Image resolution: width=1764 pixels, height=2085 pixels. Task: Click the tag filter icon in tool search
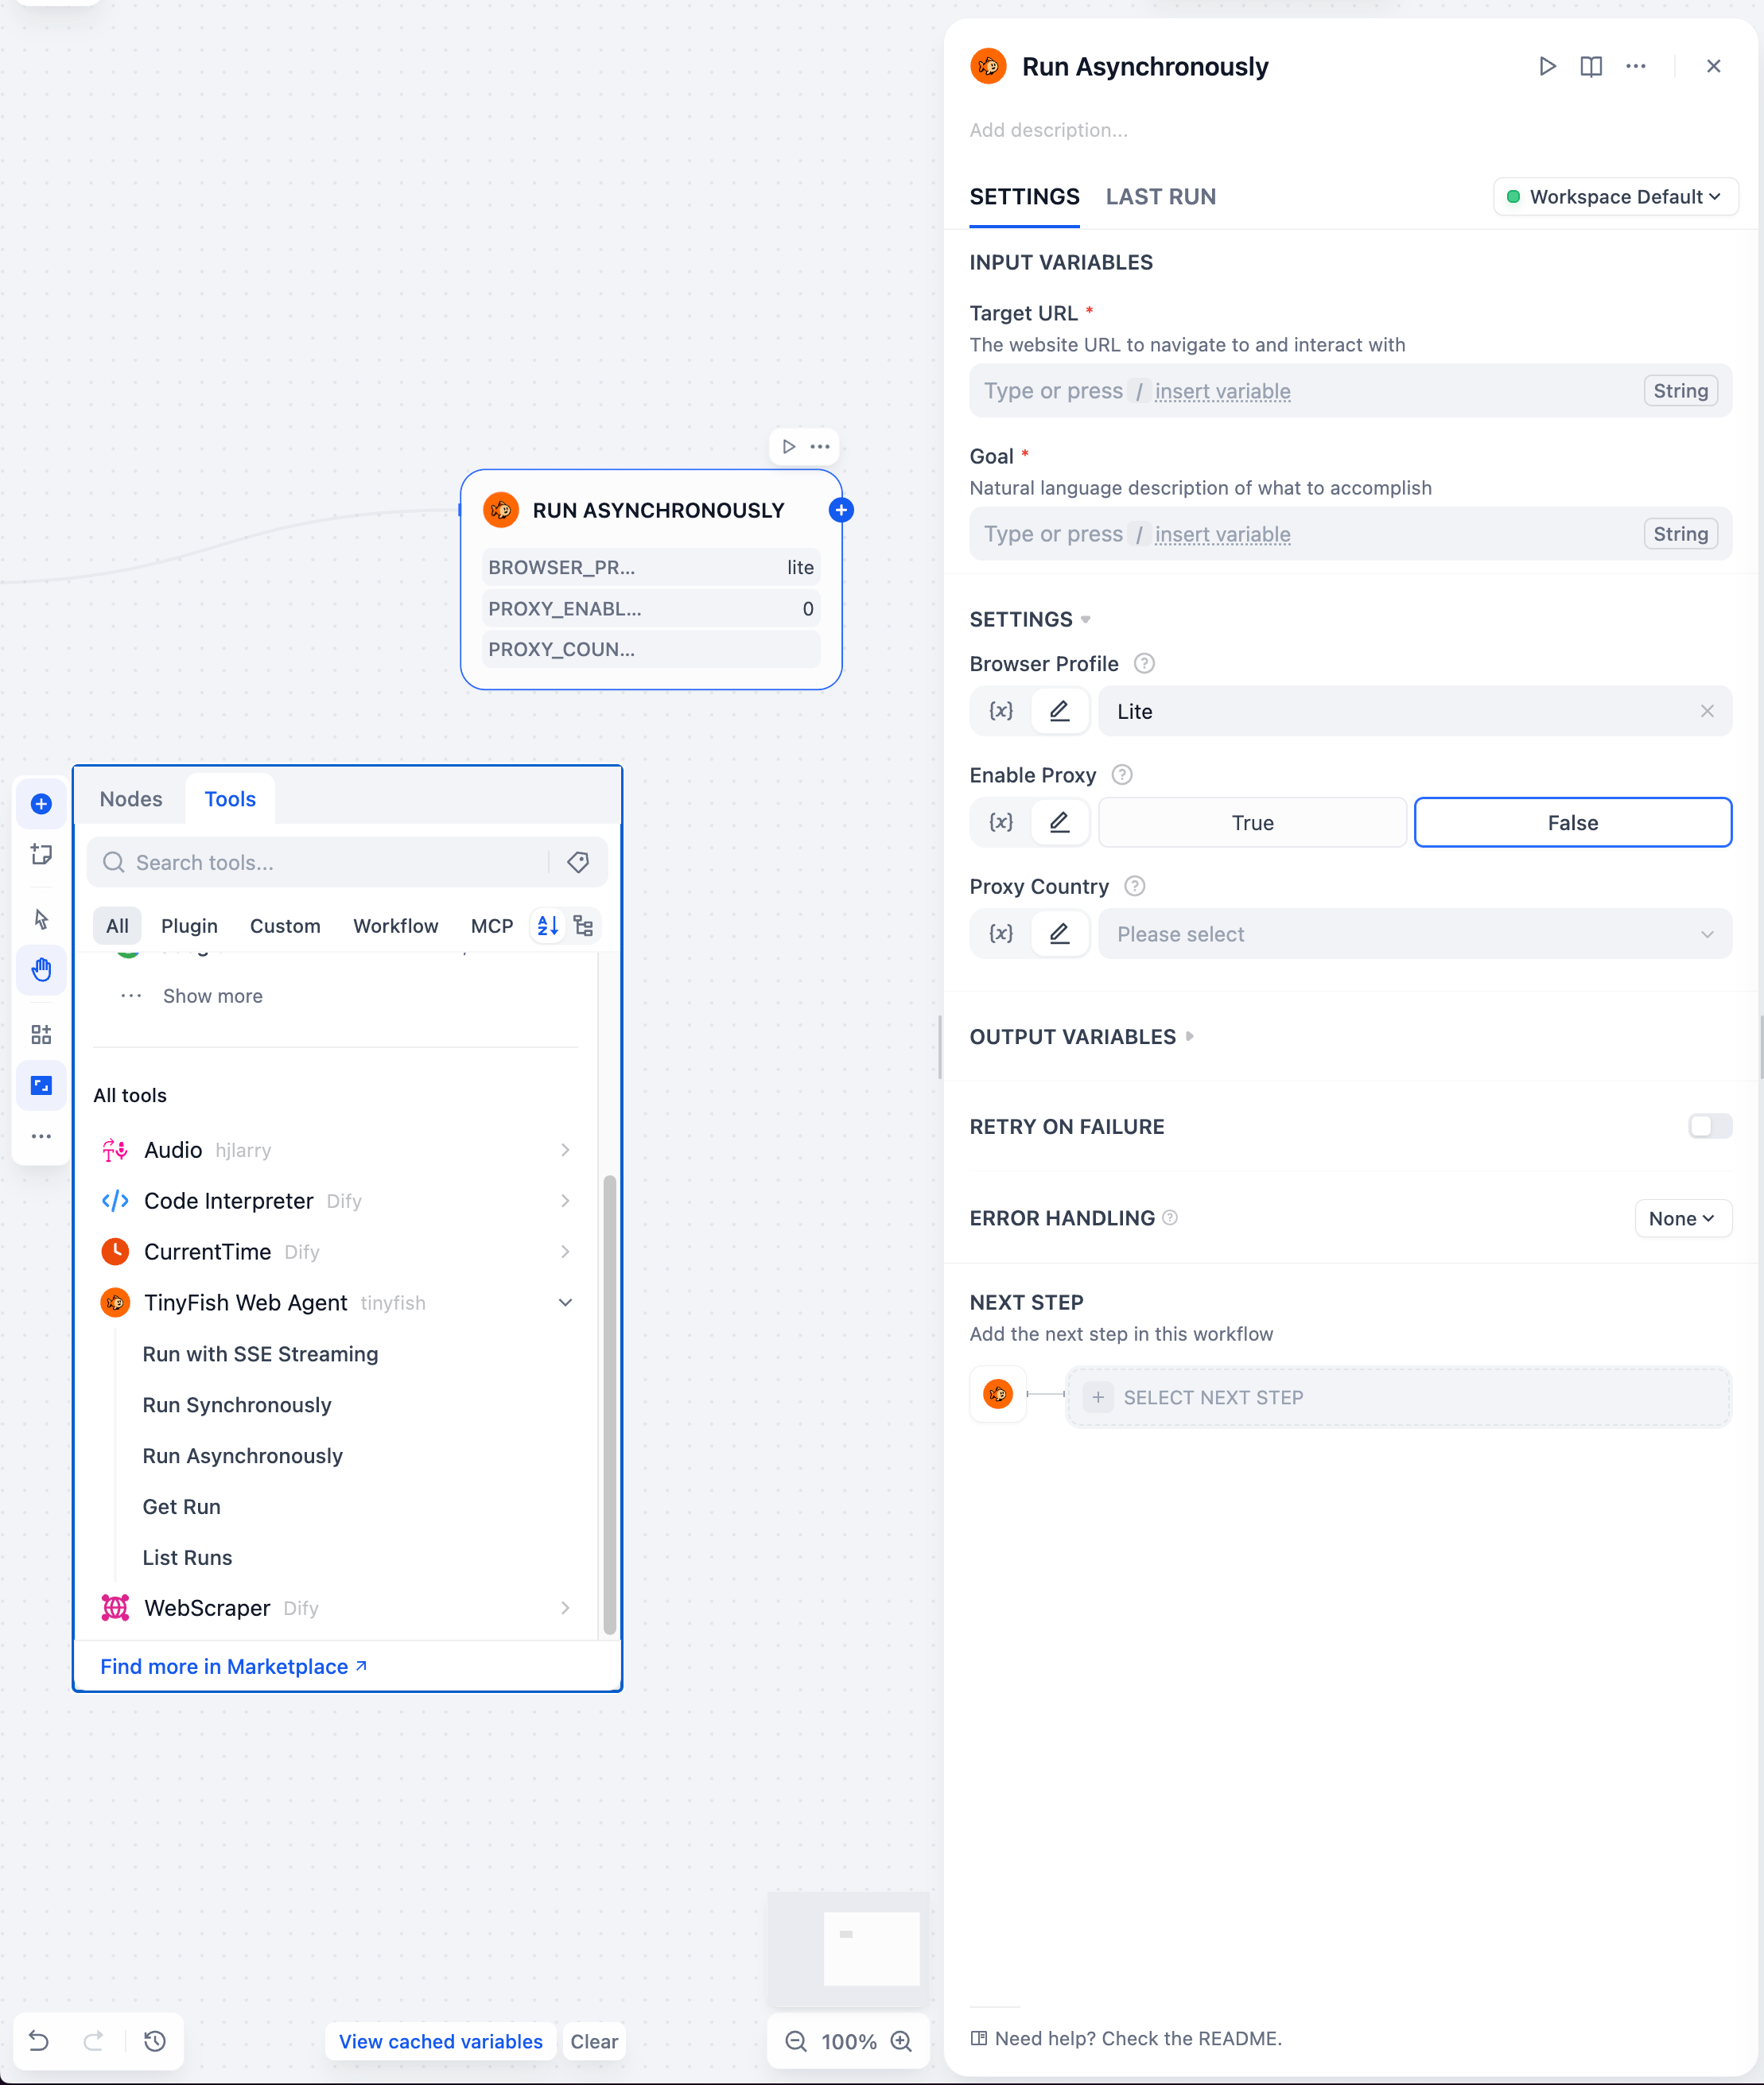[x=578, y=862]
